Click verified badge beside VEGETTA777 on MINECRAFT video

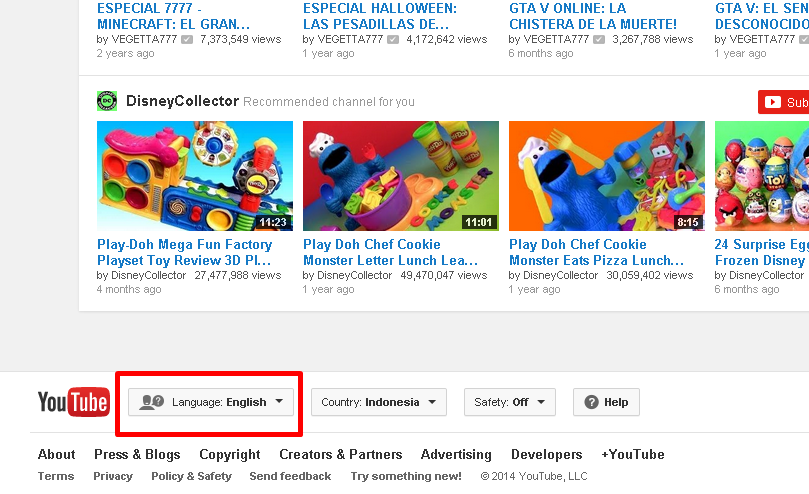point(187,40)
